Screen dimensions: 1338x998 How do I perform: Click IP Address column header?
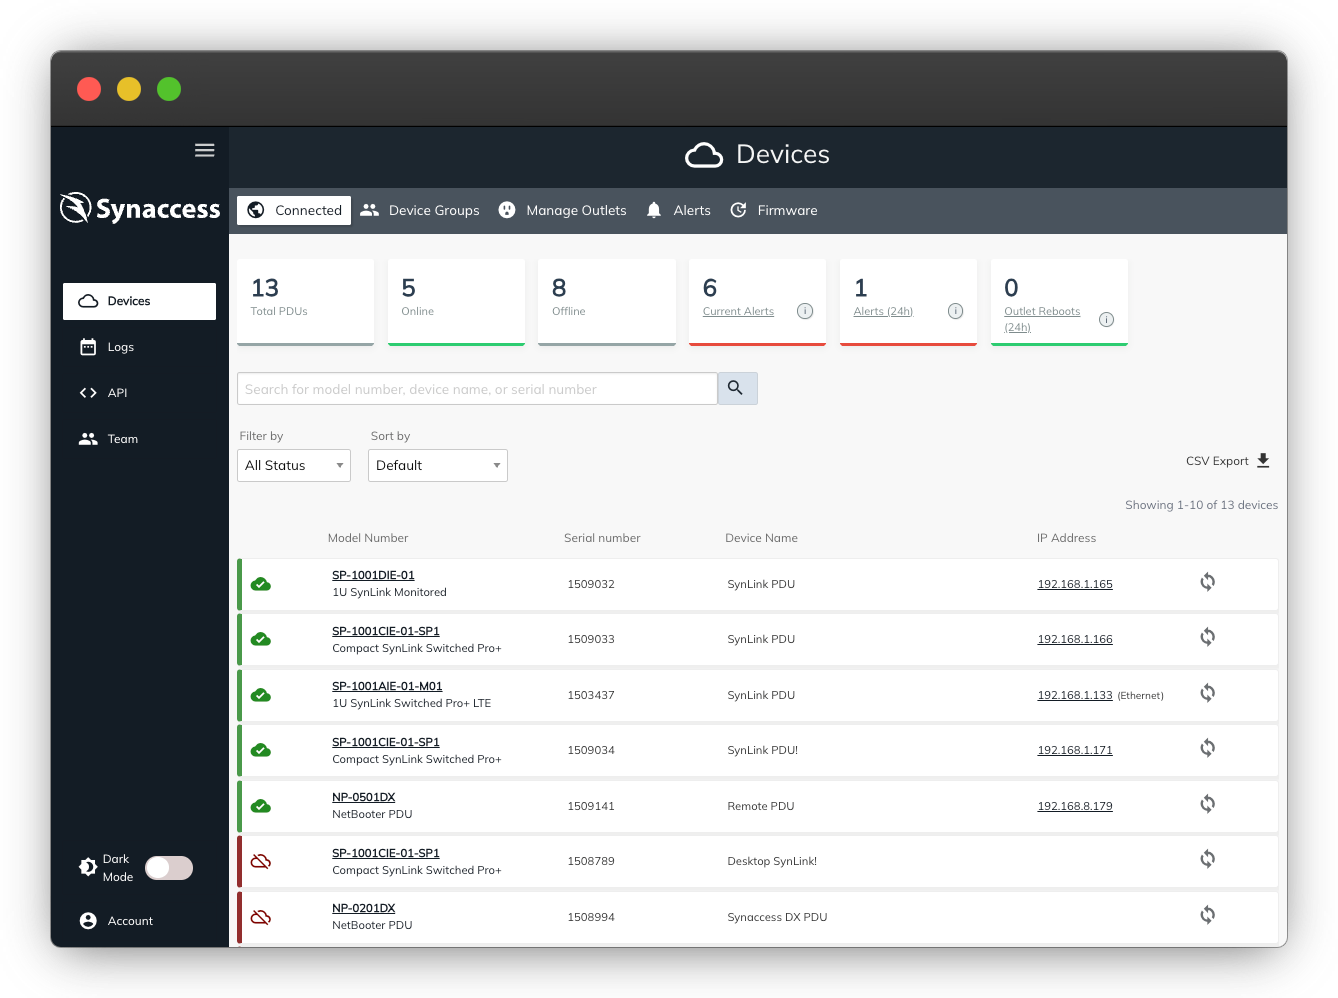click(1066, 538)
